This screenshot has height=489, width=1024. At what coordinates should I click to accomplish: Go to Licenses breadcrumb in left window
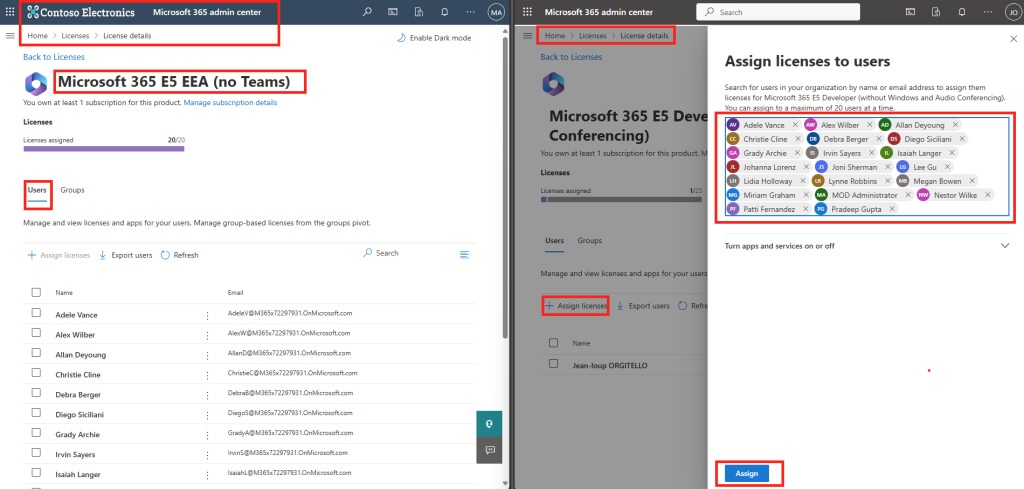click(x=75, y=36)
